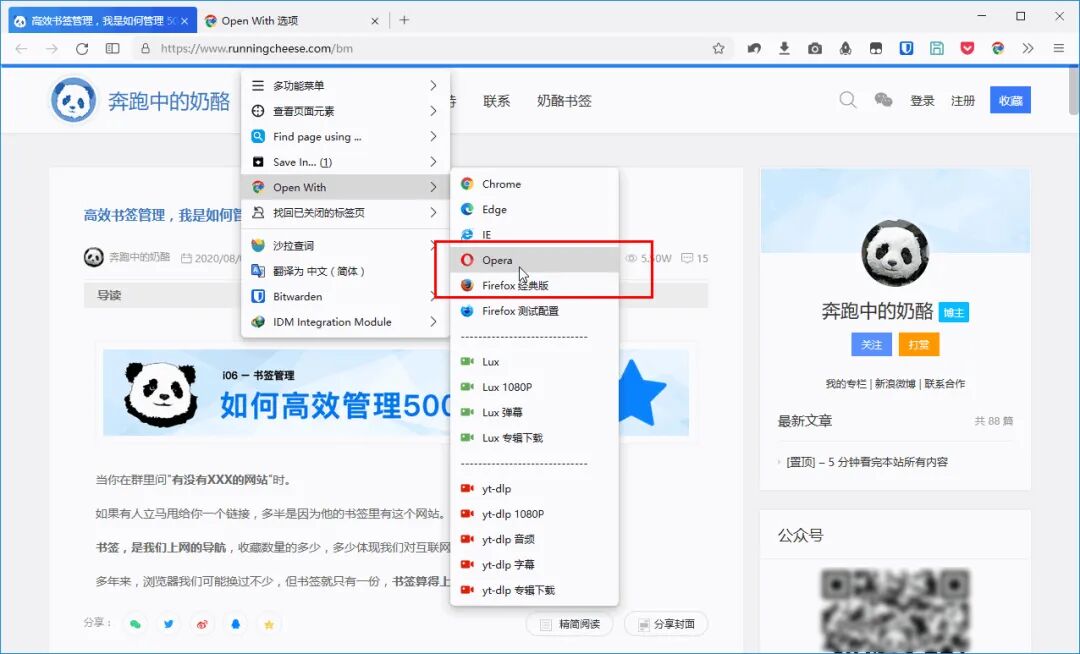
Task: Select Lux 弹幕 entry
Action: [x=534, y=412]
